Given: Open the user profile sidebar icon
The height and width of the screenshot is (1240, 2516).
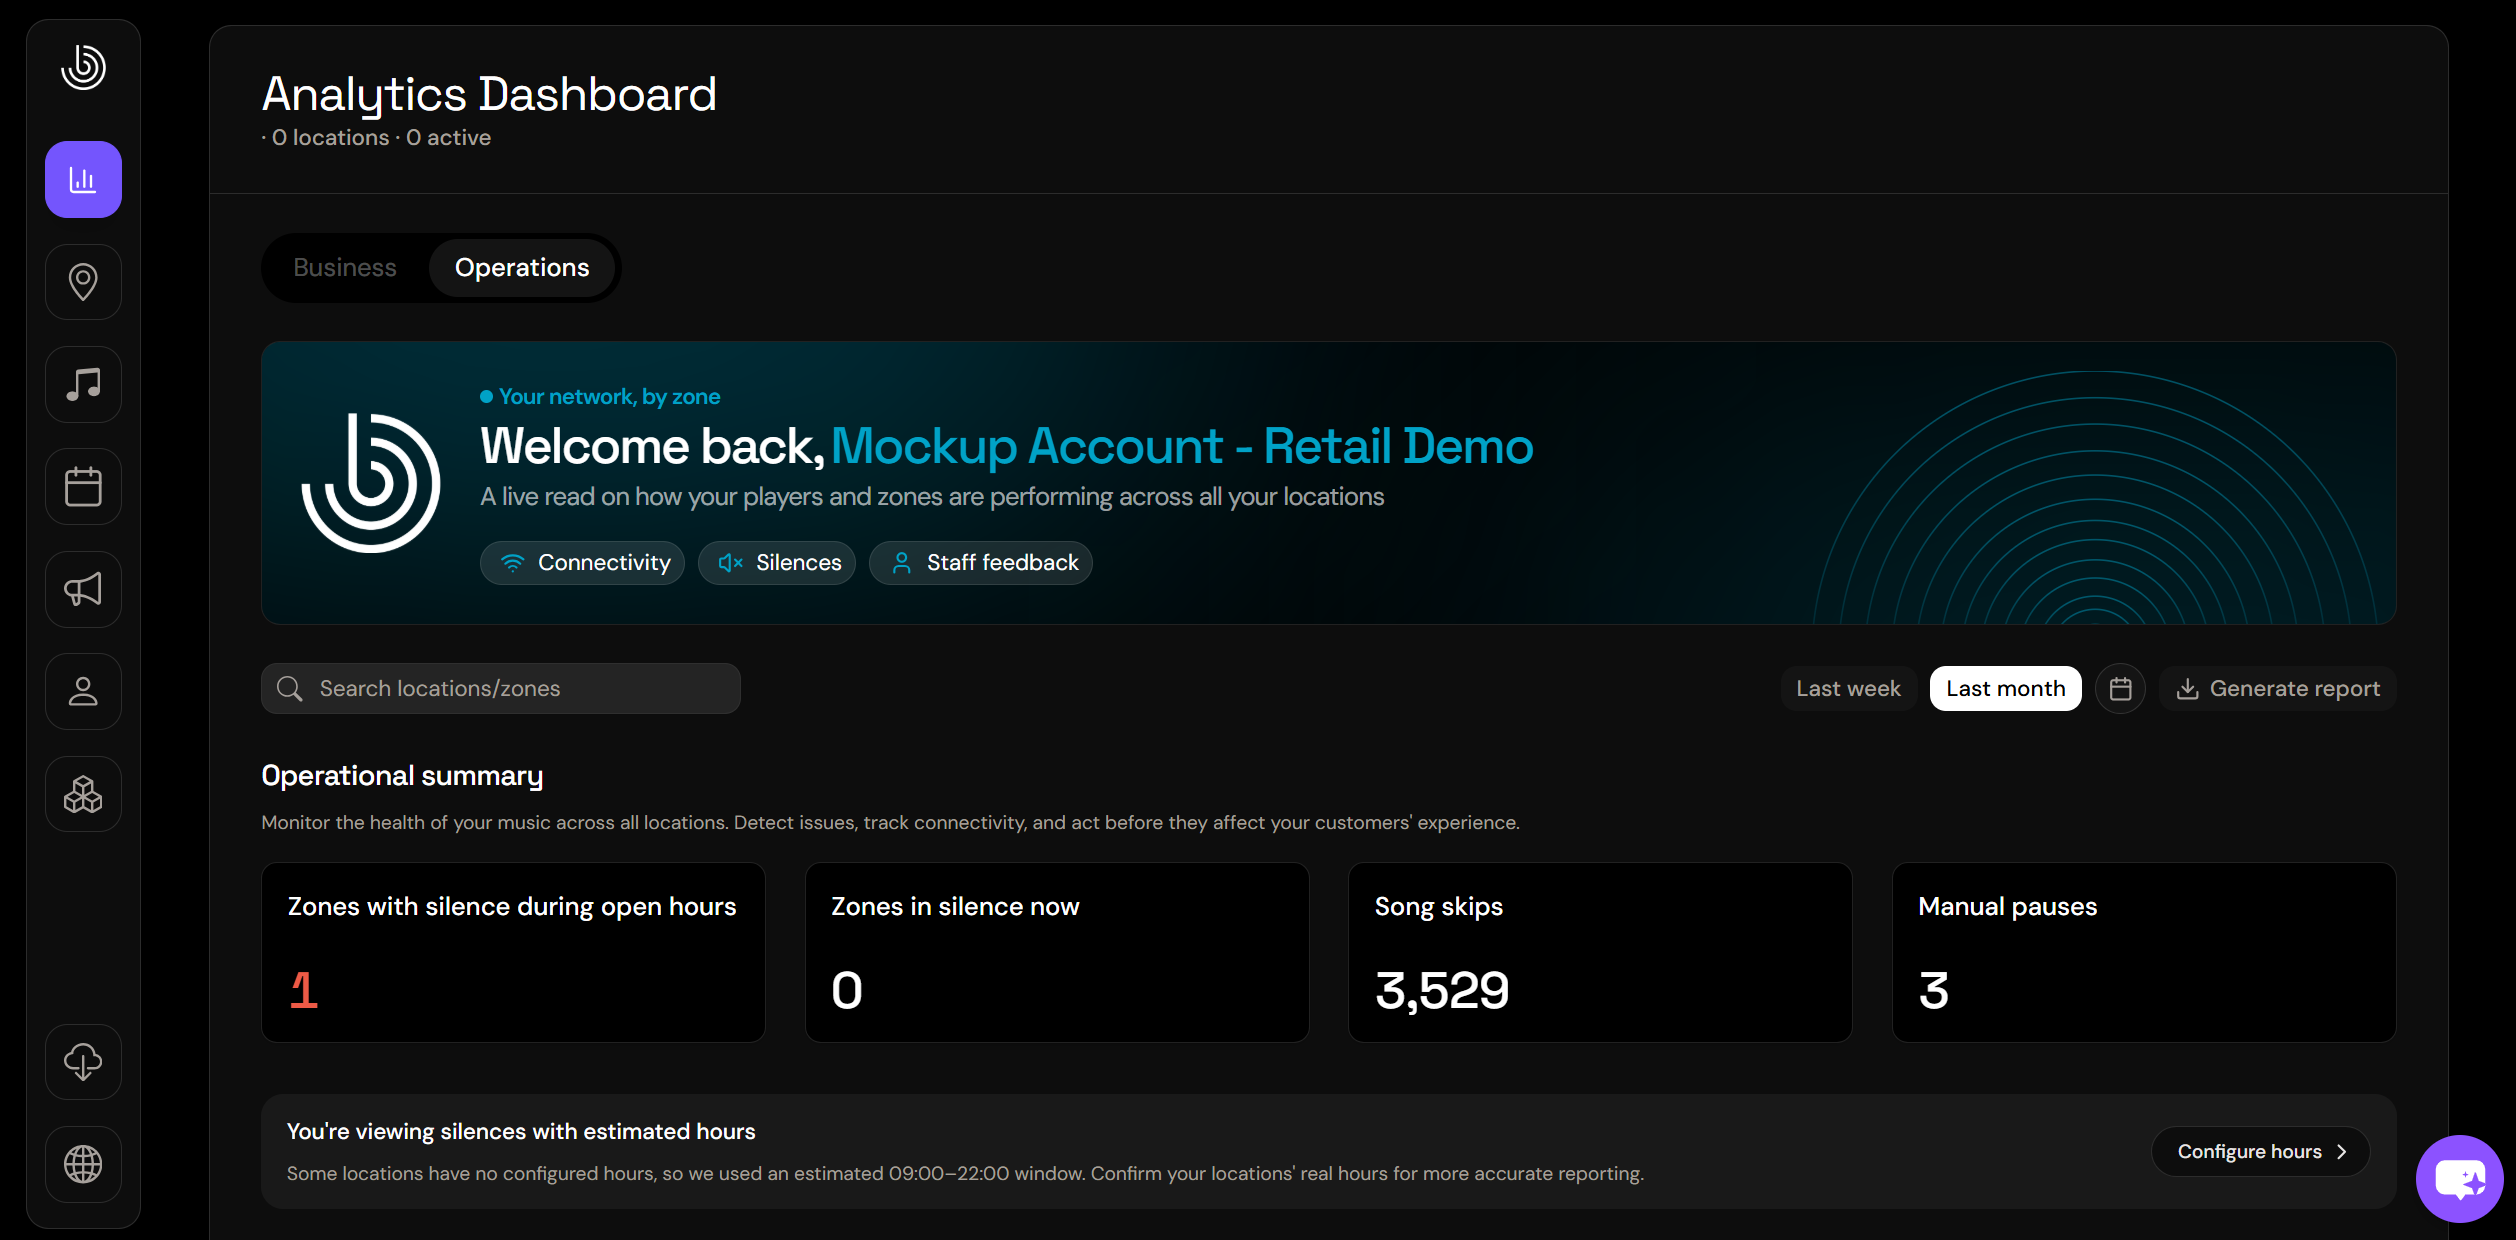Looking at the screenshot, I should (83, 692).
